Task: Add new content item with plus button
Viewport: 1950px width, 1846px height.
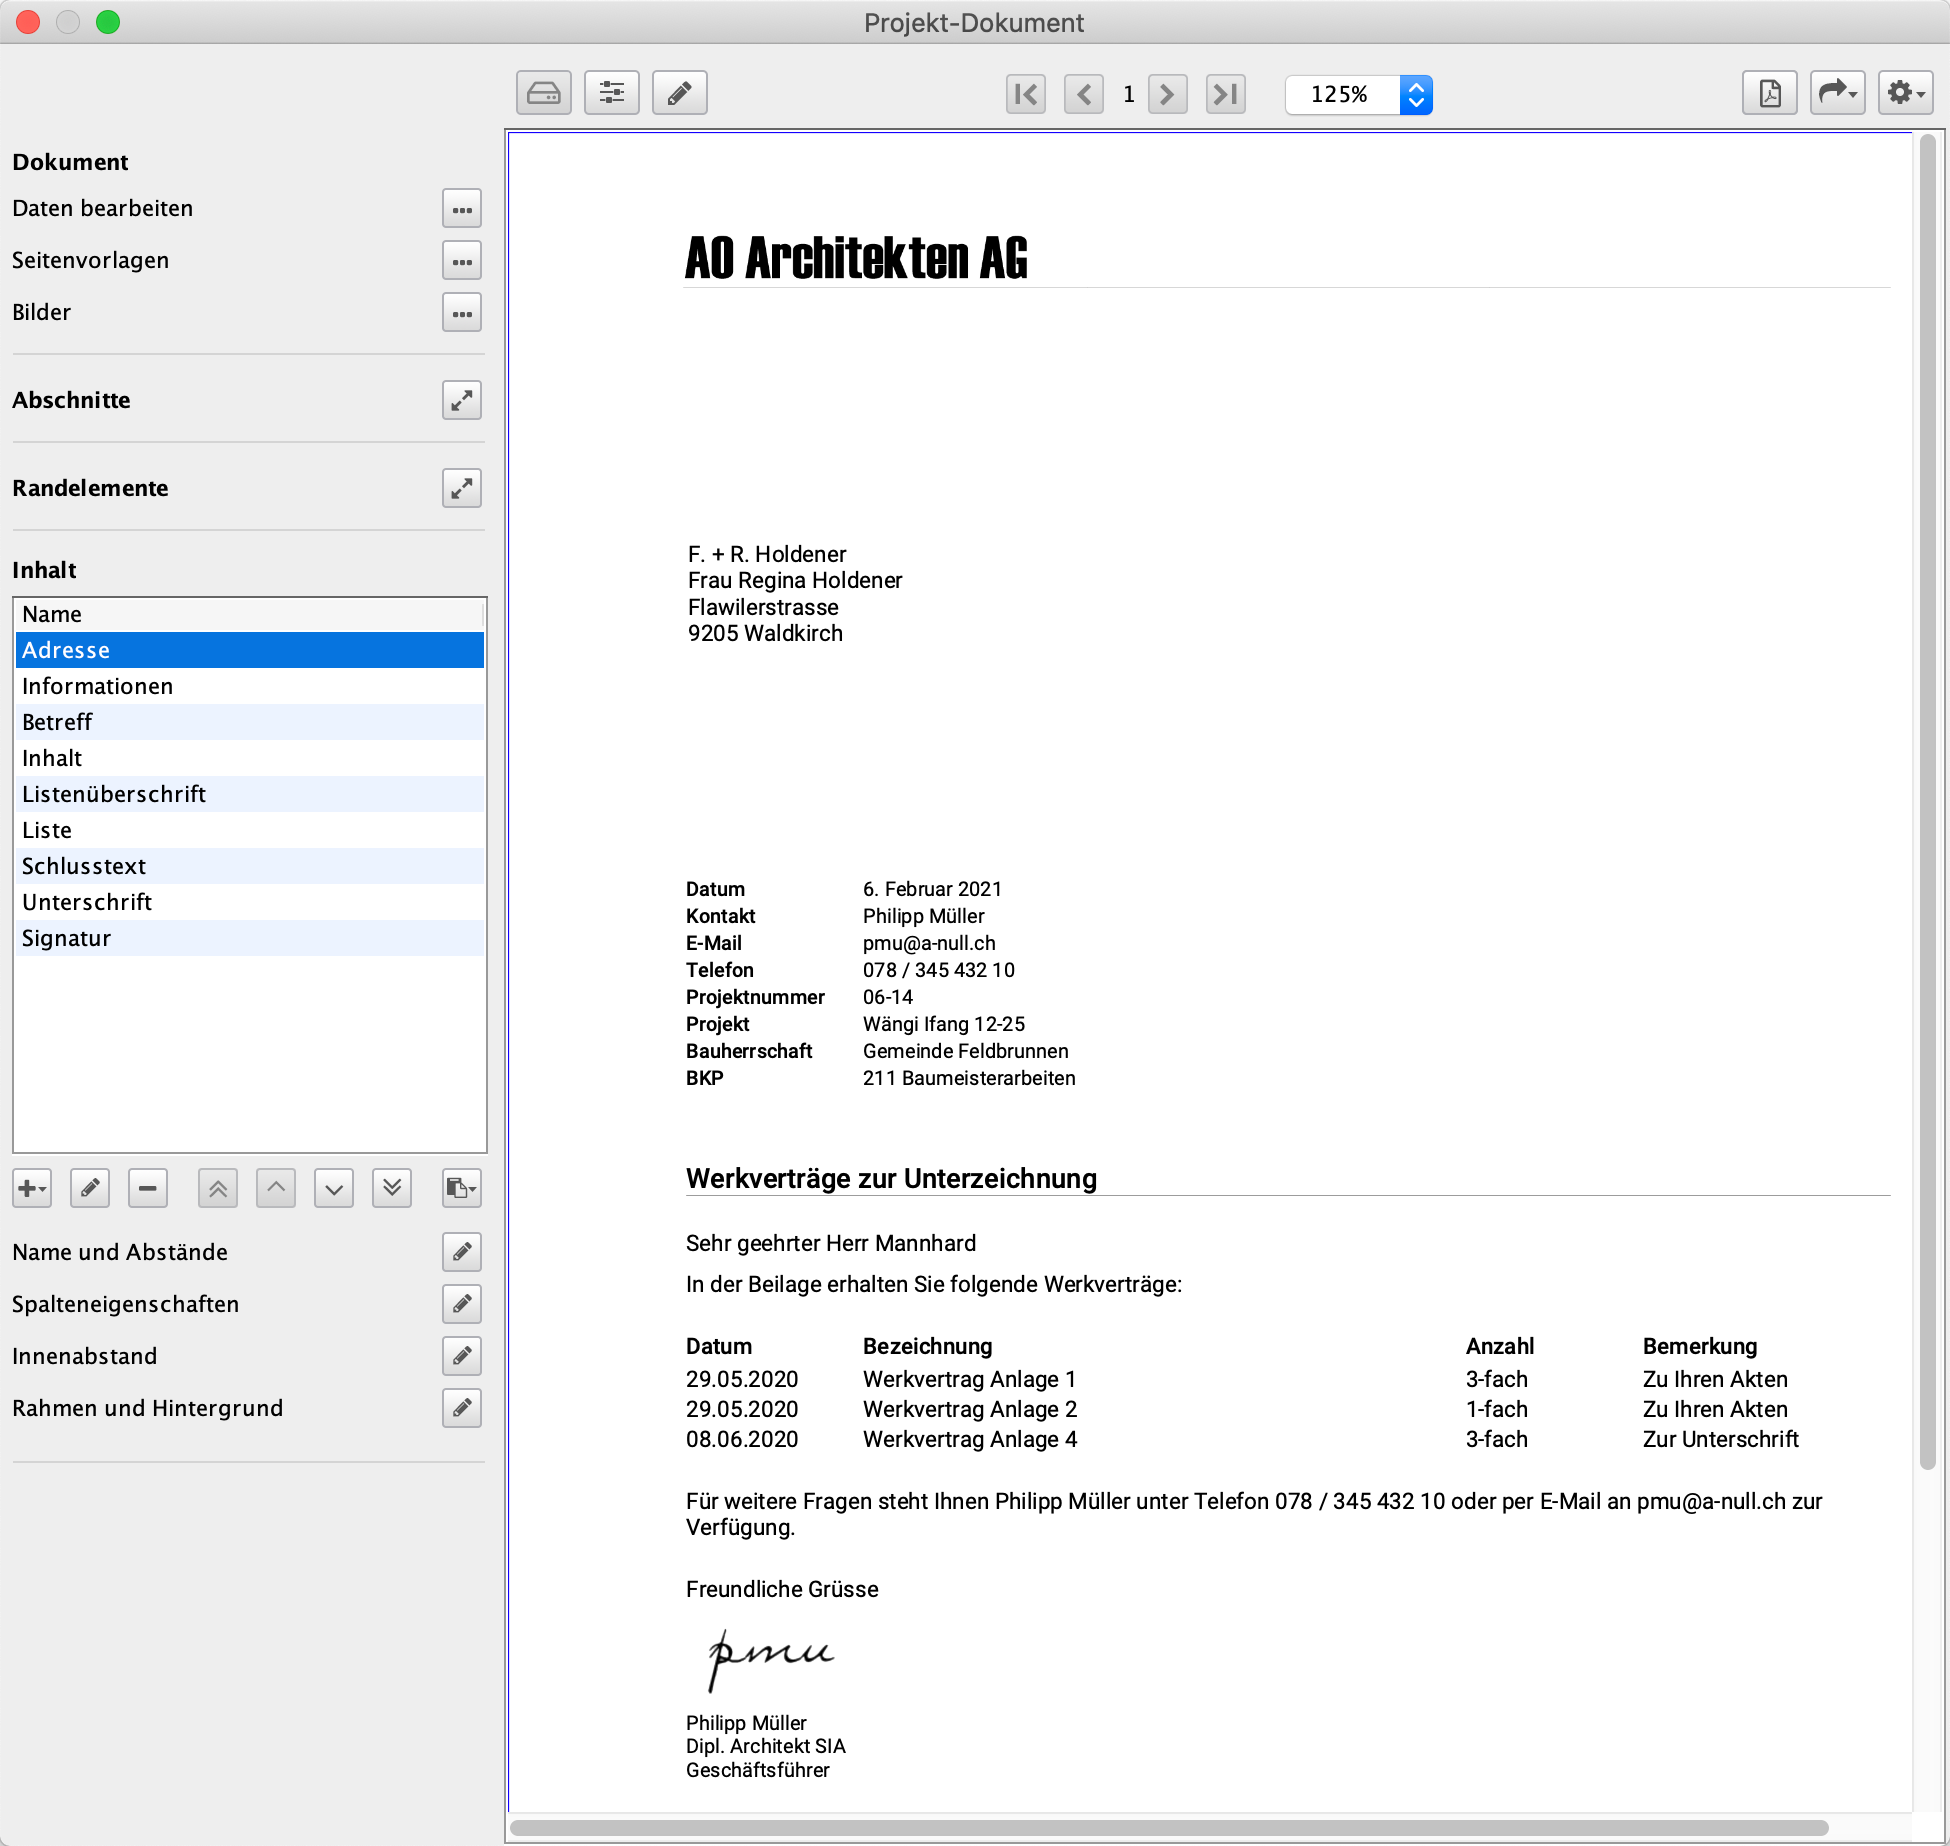Action: pyautogui.click(x=32, y=1189)
